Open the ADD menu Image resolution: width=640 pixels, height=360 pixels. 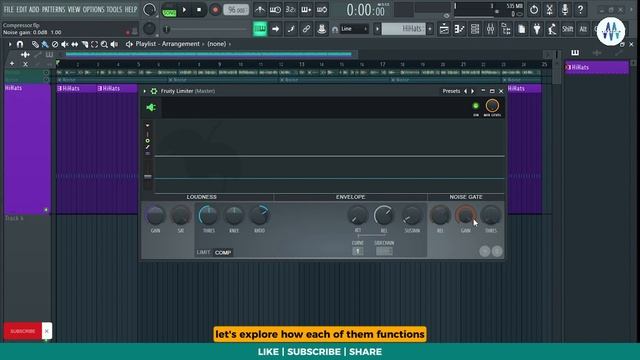click(x=34, y=9)
